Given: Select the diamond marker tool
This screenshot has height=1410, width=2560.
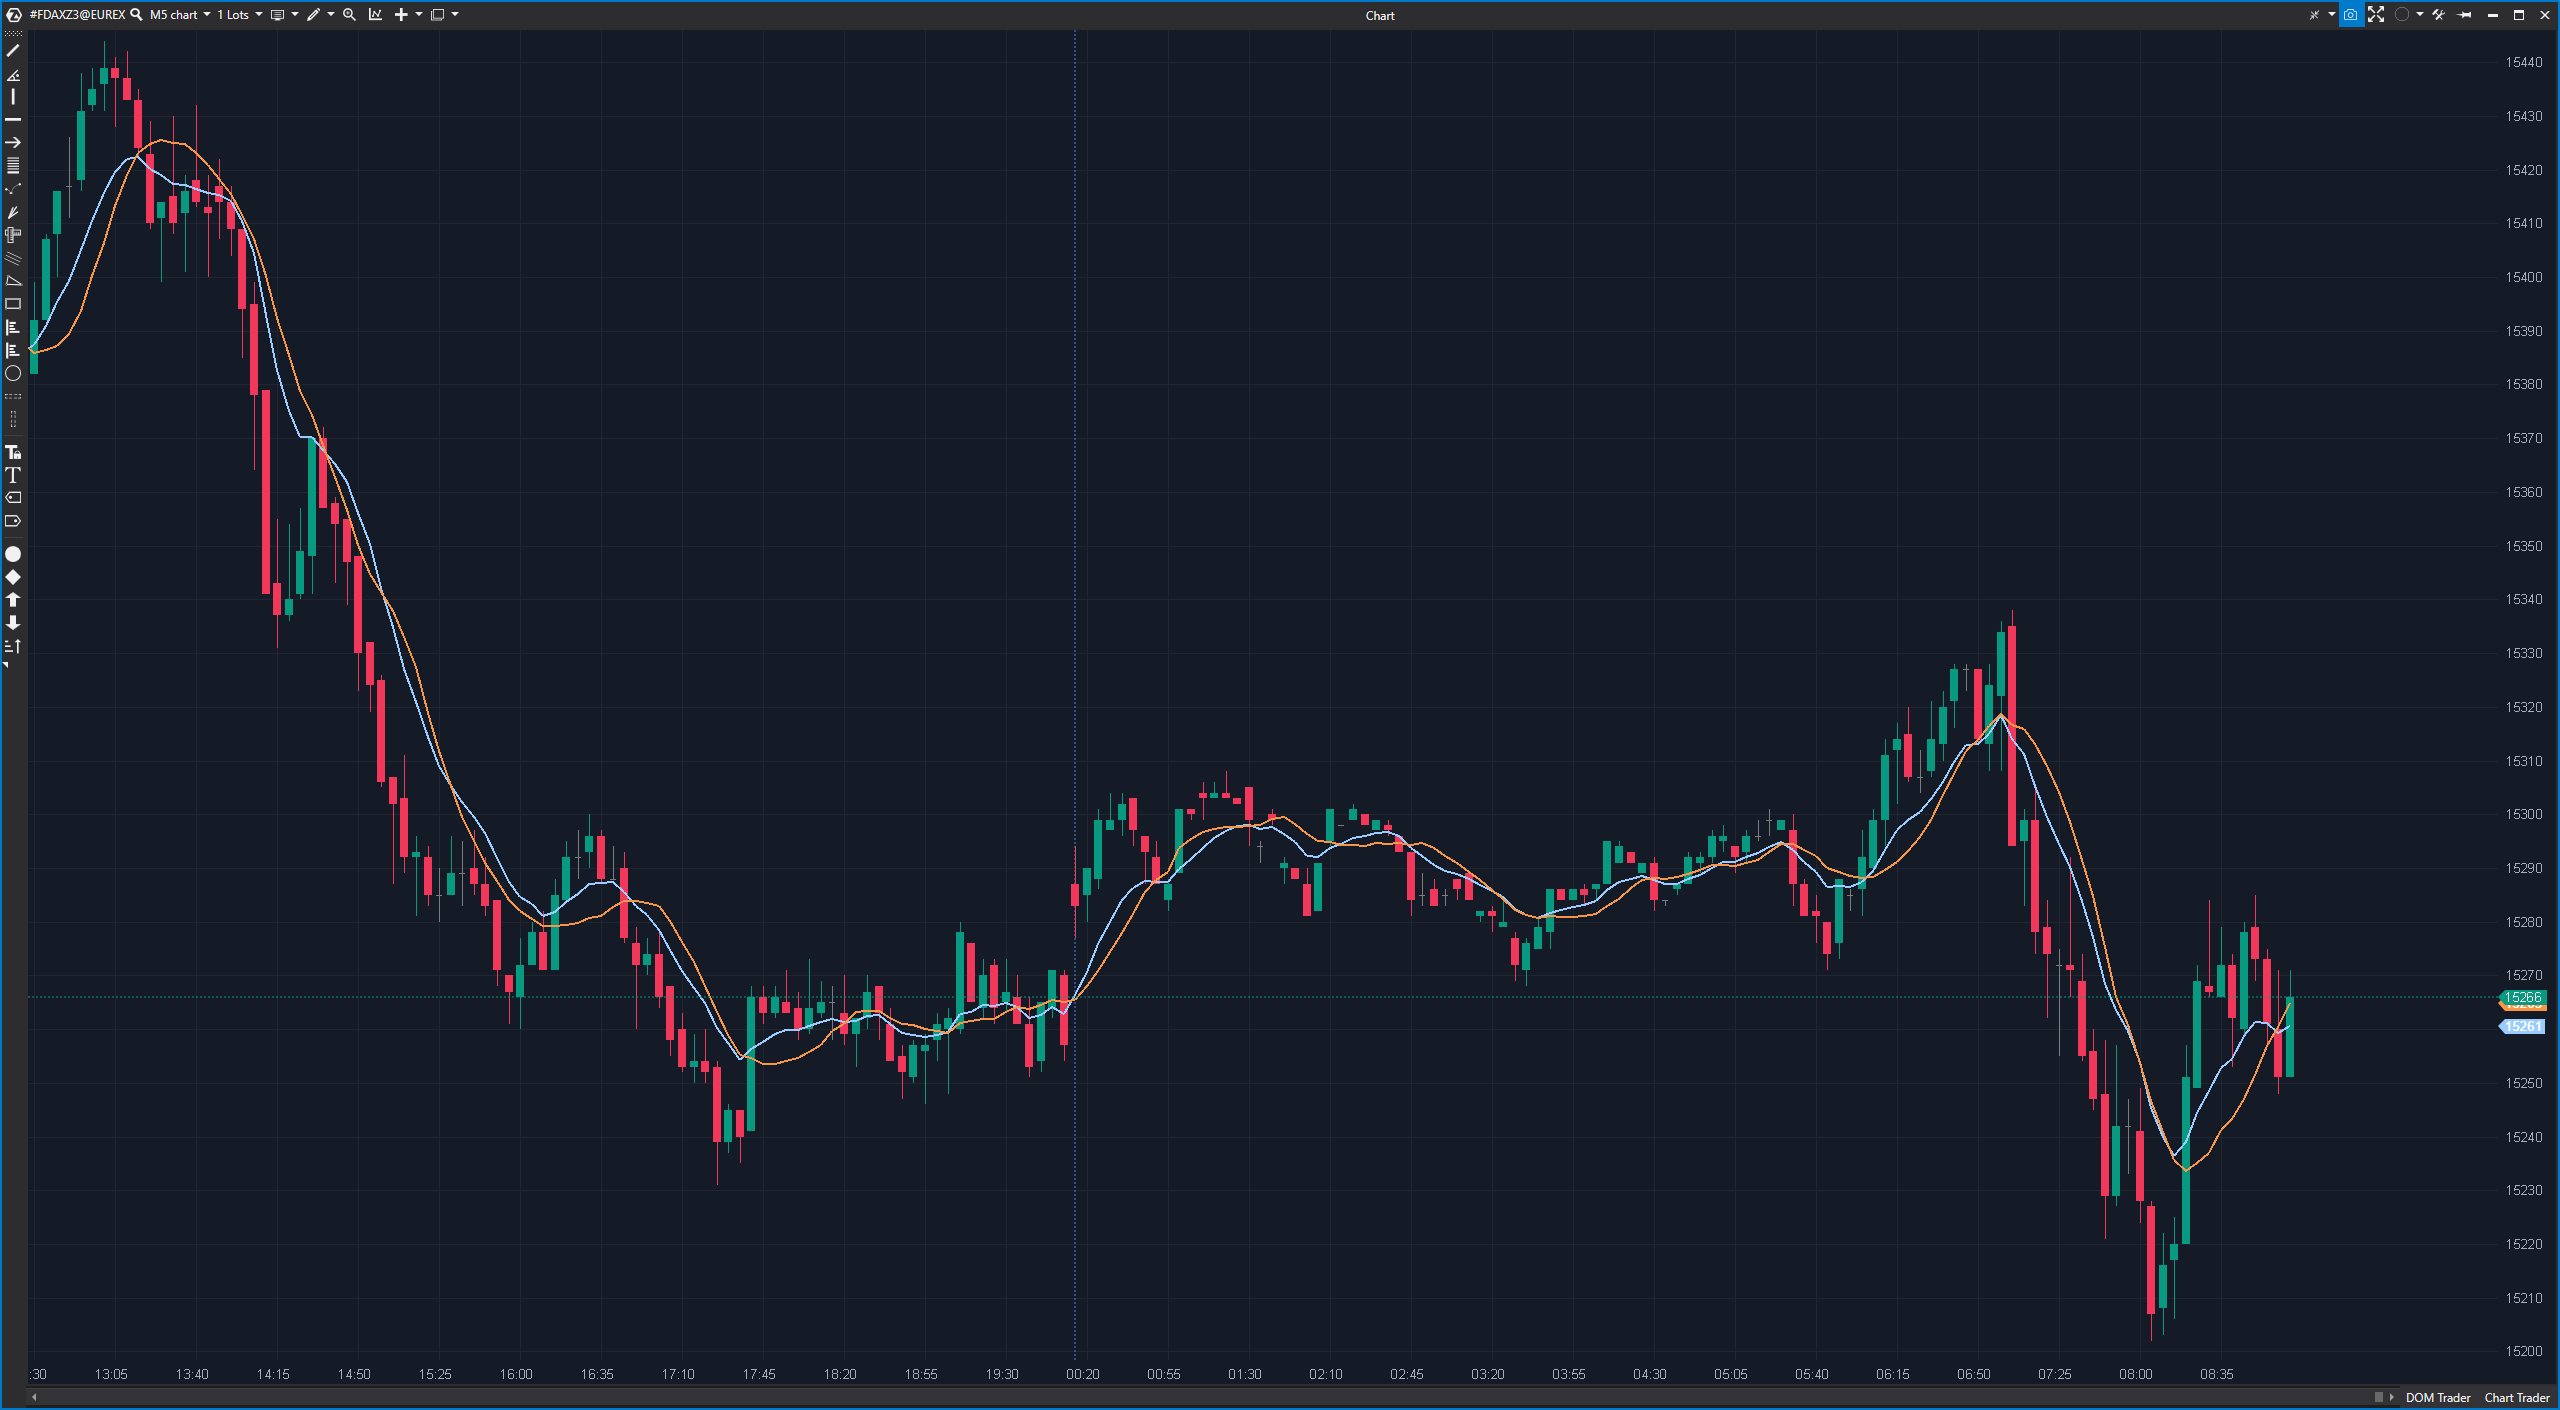Looking at the screenshot, I should [x=13, y=577].
